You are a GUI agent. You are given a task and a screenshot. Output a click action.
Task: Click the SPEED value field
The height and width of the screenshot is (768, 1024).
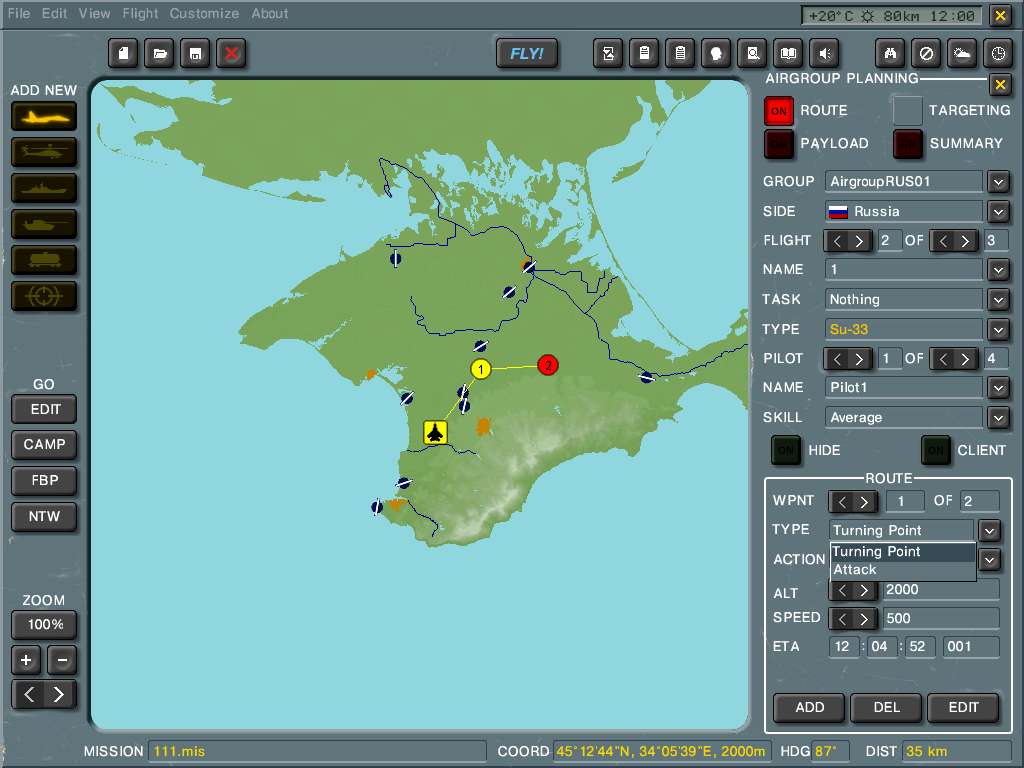(940, 618)
